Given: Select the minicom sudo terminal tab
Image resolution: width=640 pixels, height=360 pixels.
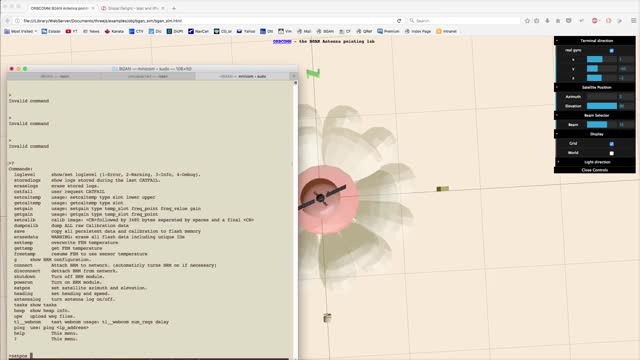Looking at the screenshot, I should [x=242, y=76].
